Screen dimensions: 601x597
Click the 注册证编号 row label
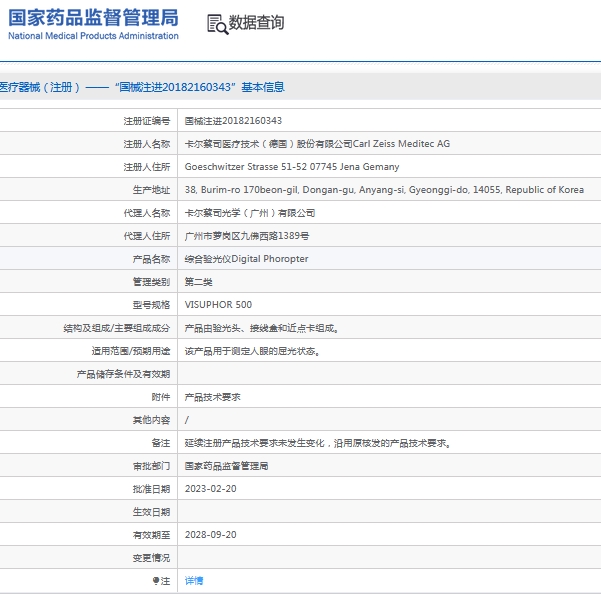click(x=147, y=121)
